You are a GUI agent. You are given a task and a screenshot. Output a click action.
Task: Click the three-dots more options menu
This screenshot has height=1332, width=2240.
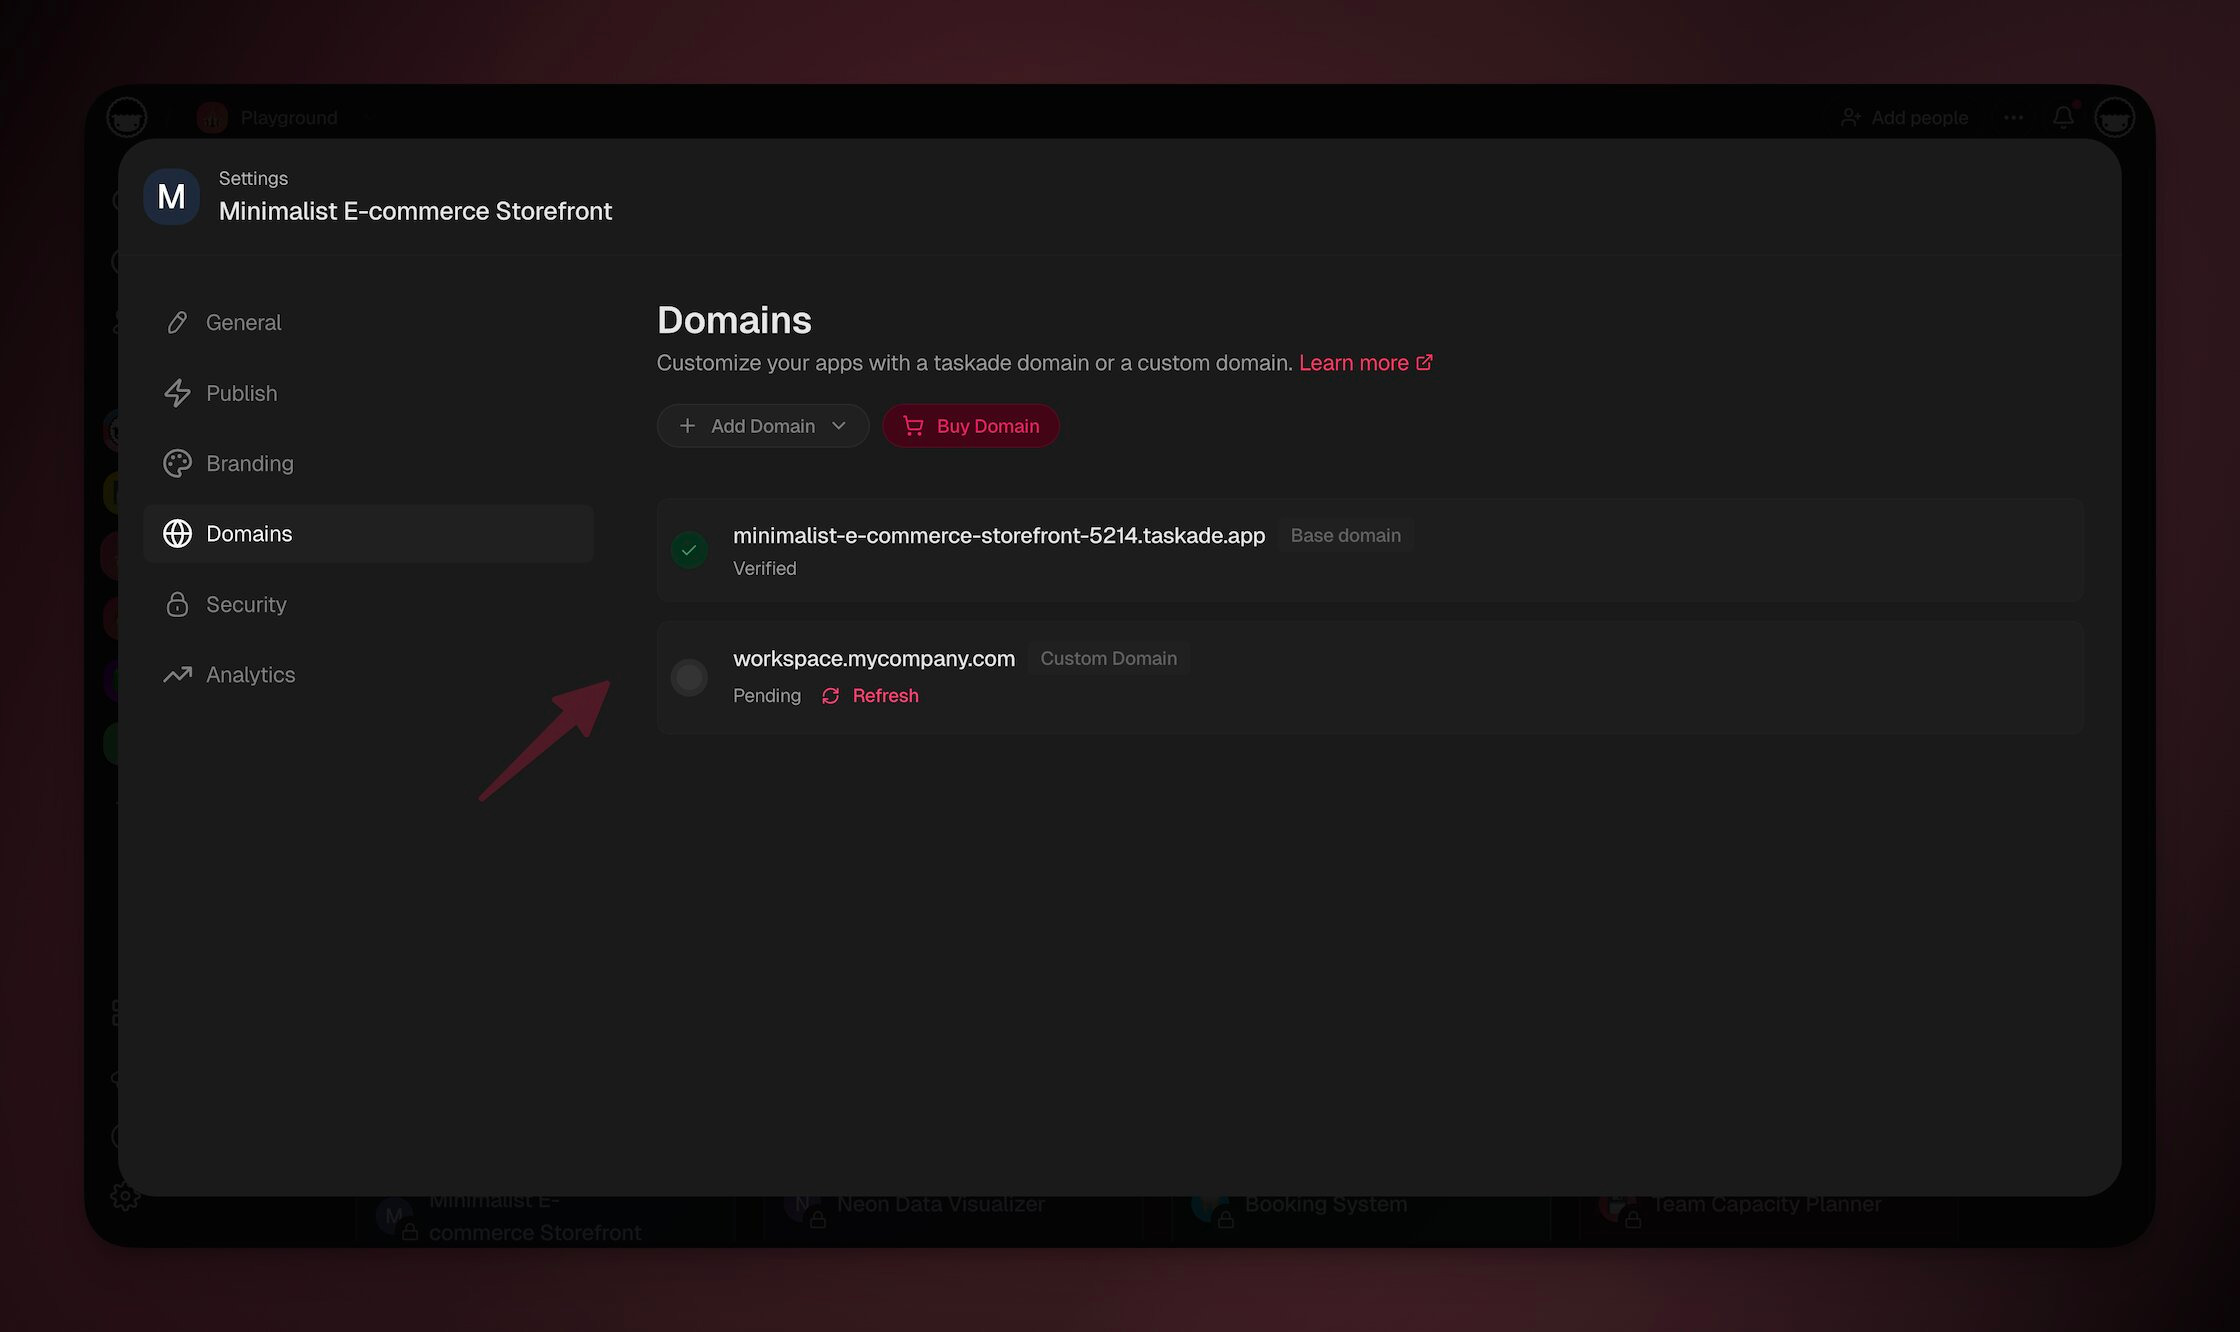2014,118
